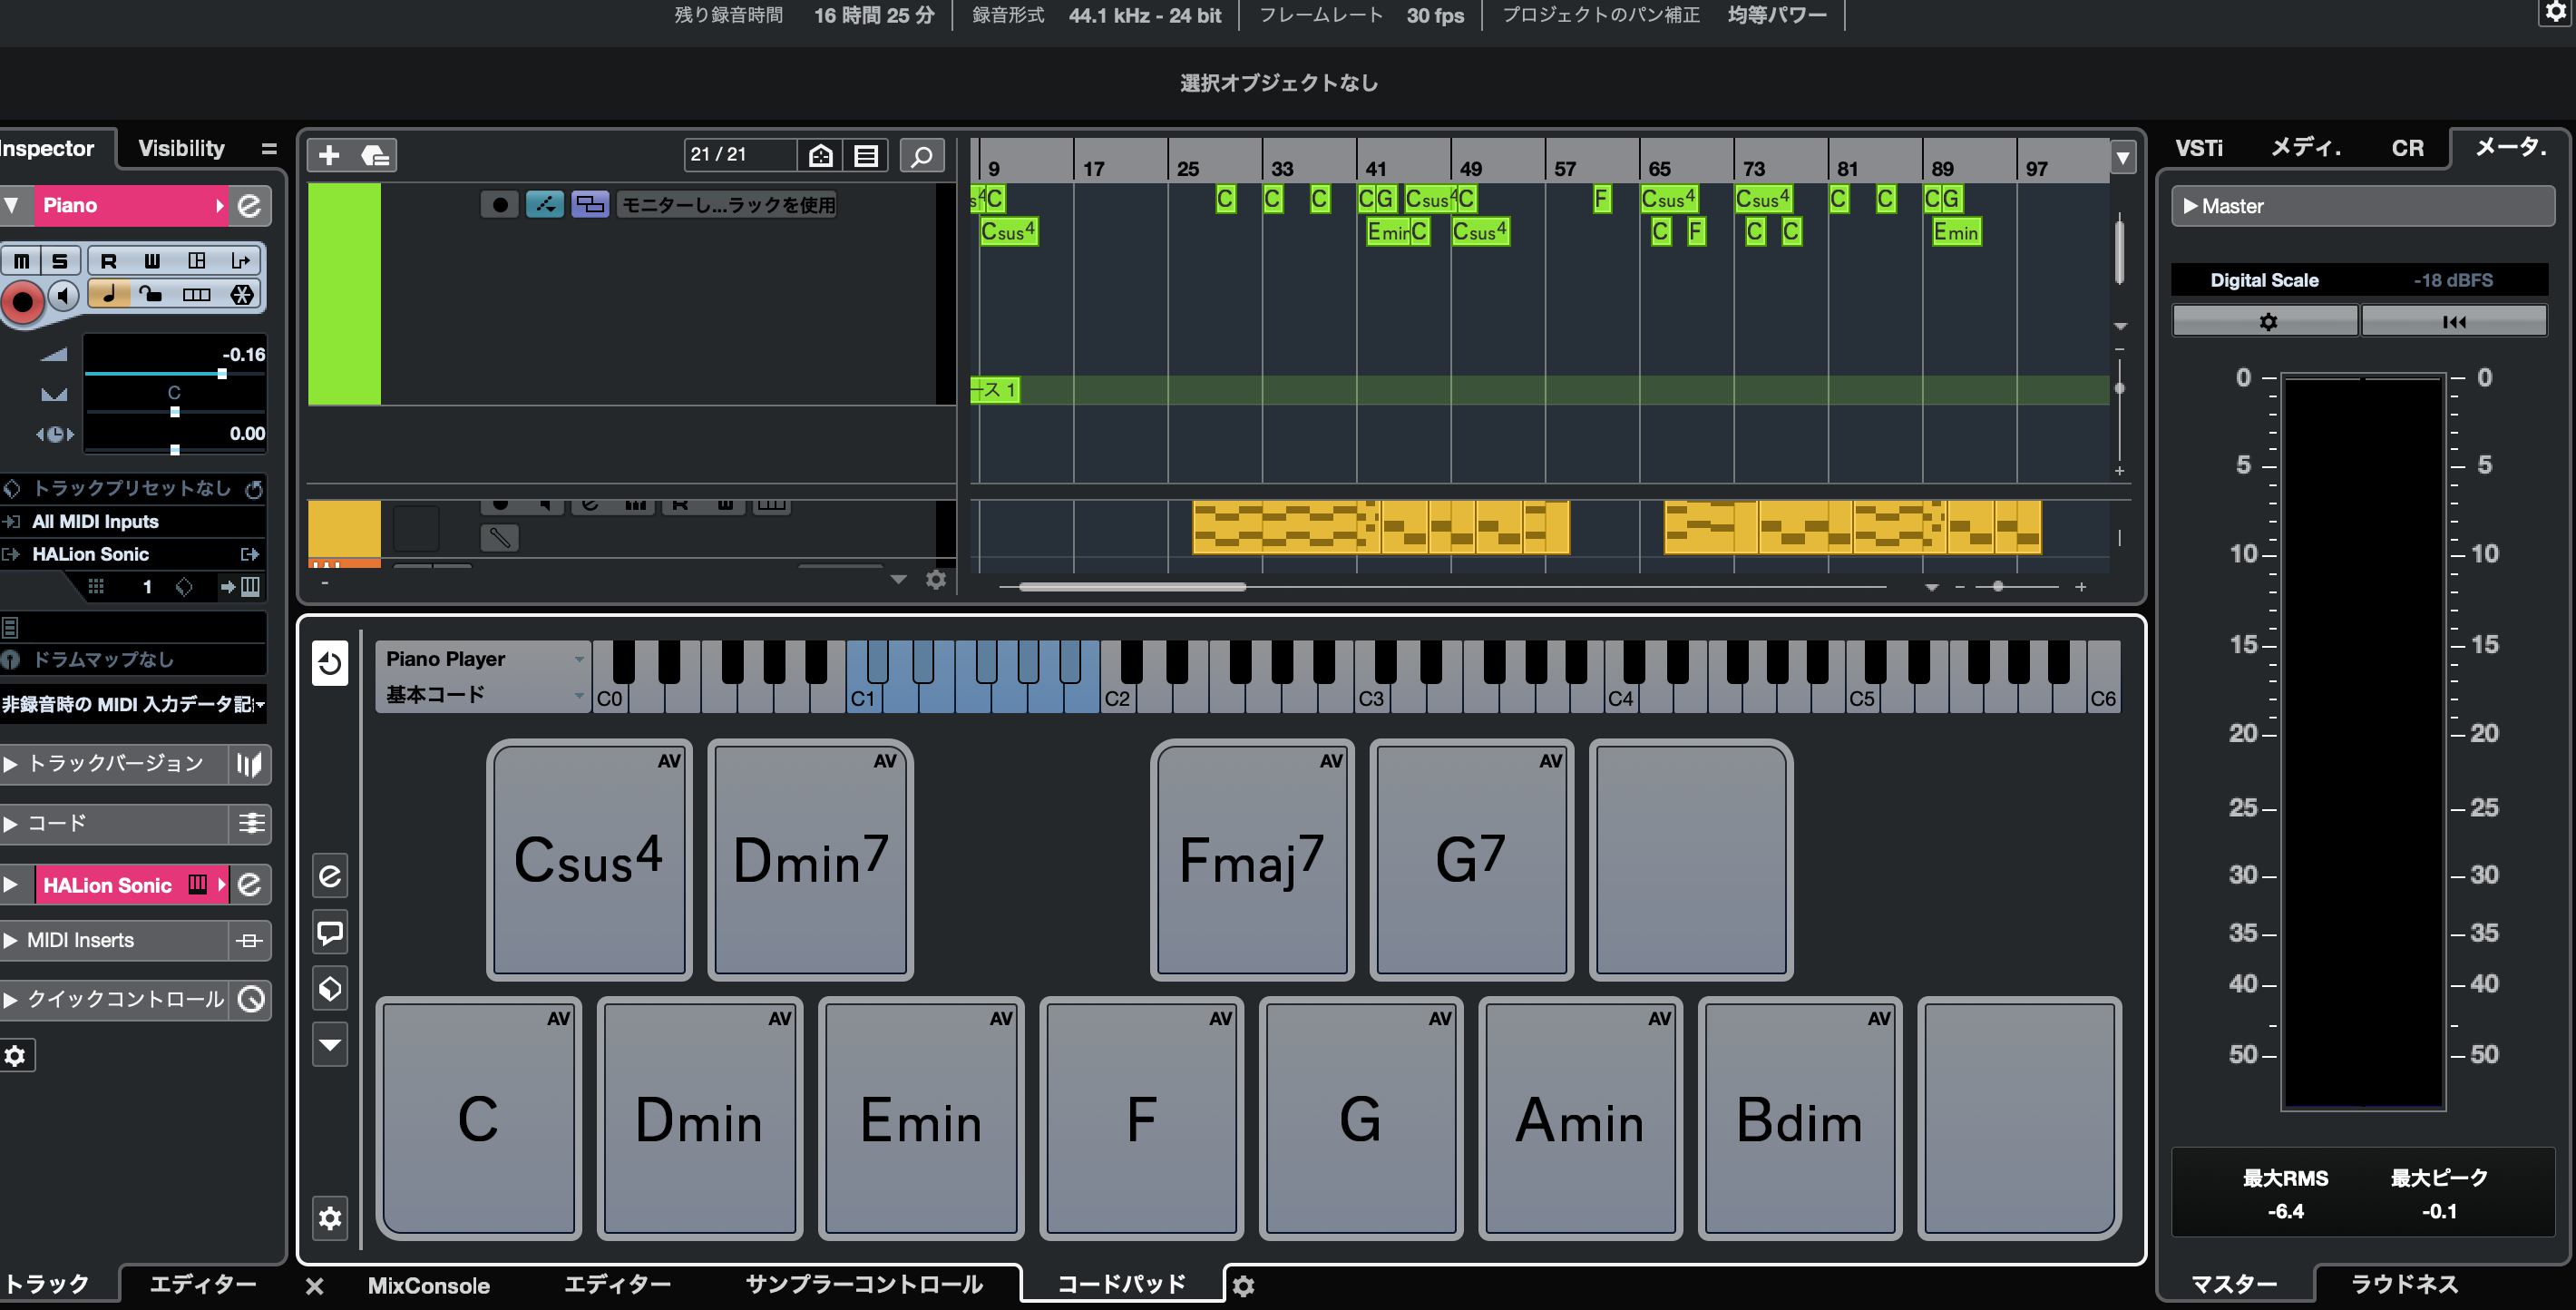Click the Add Track plus button

click(x=328, y=155)
